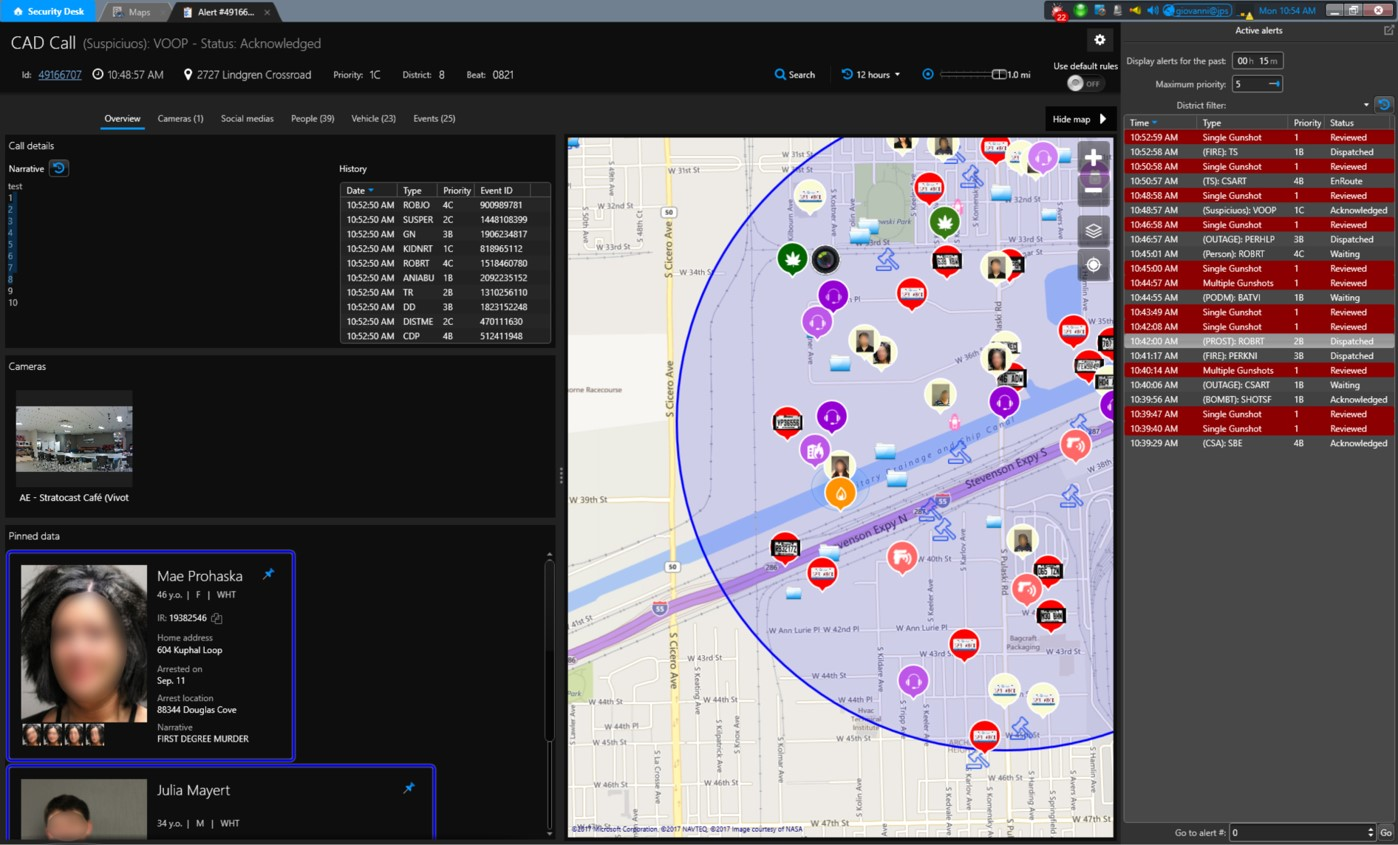Viewport: 1398px width, 845px height.
Task: Unpin the Julia Mayert record
Action: [x=408, y=789]
